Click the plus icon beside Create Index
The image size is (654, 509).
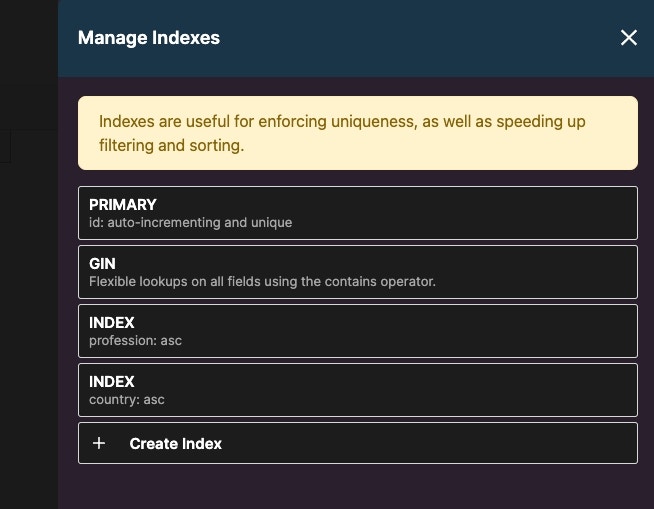tap(99, 443)
